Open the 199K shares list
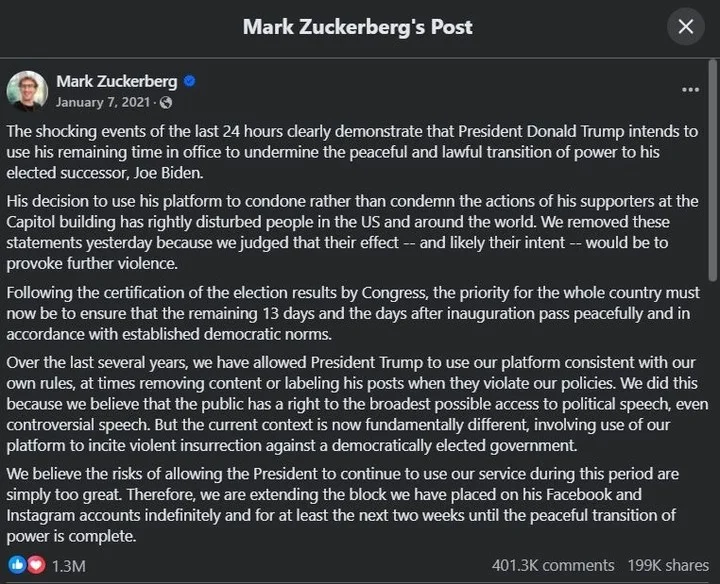This screenshot has height=584, width=720. (x=668, y=565)
